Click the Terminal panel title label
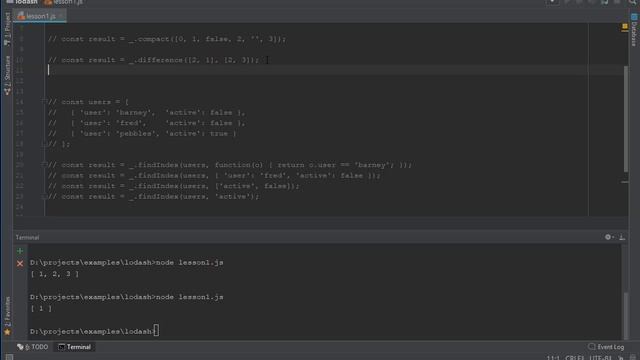Viewport: 640px width, 360px height. tap(27, 237)
